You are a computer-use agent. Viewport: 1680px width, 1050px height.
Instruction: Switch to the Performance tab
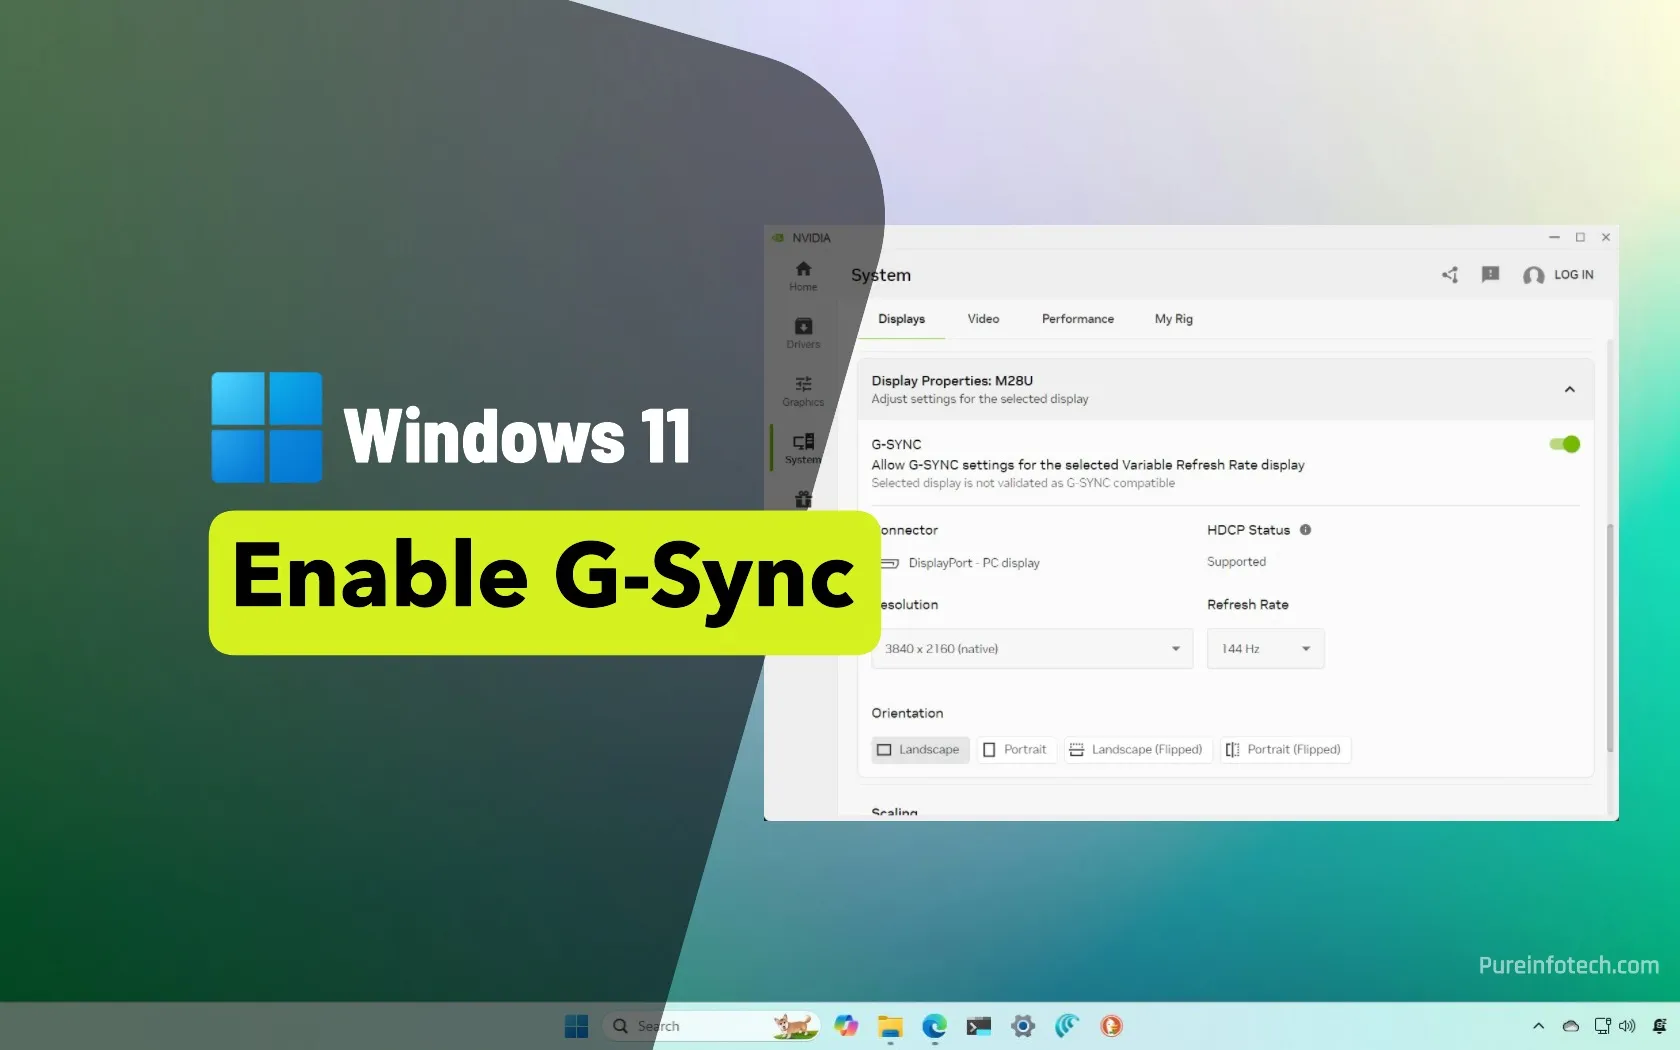click(1077, 319)
